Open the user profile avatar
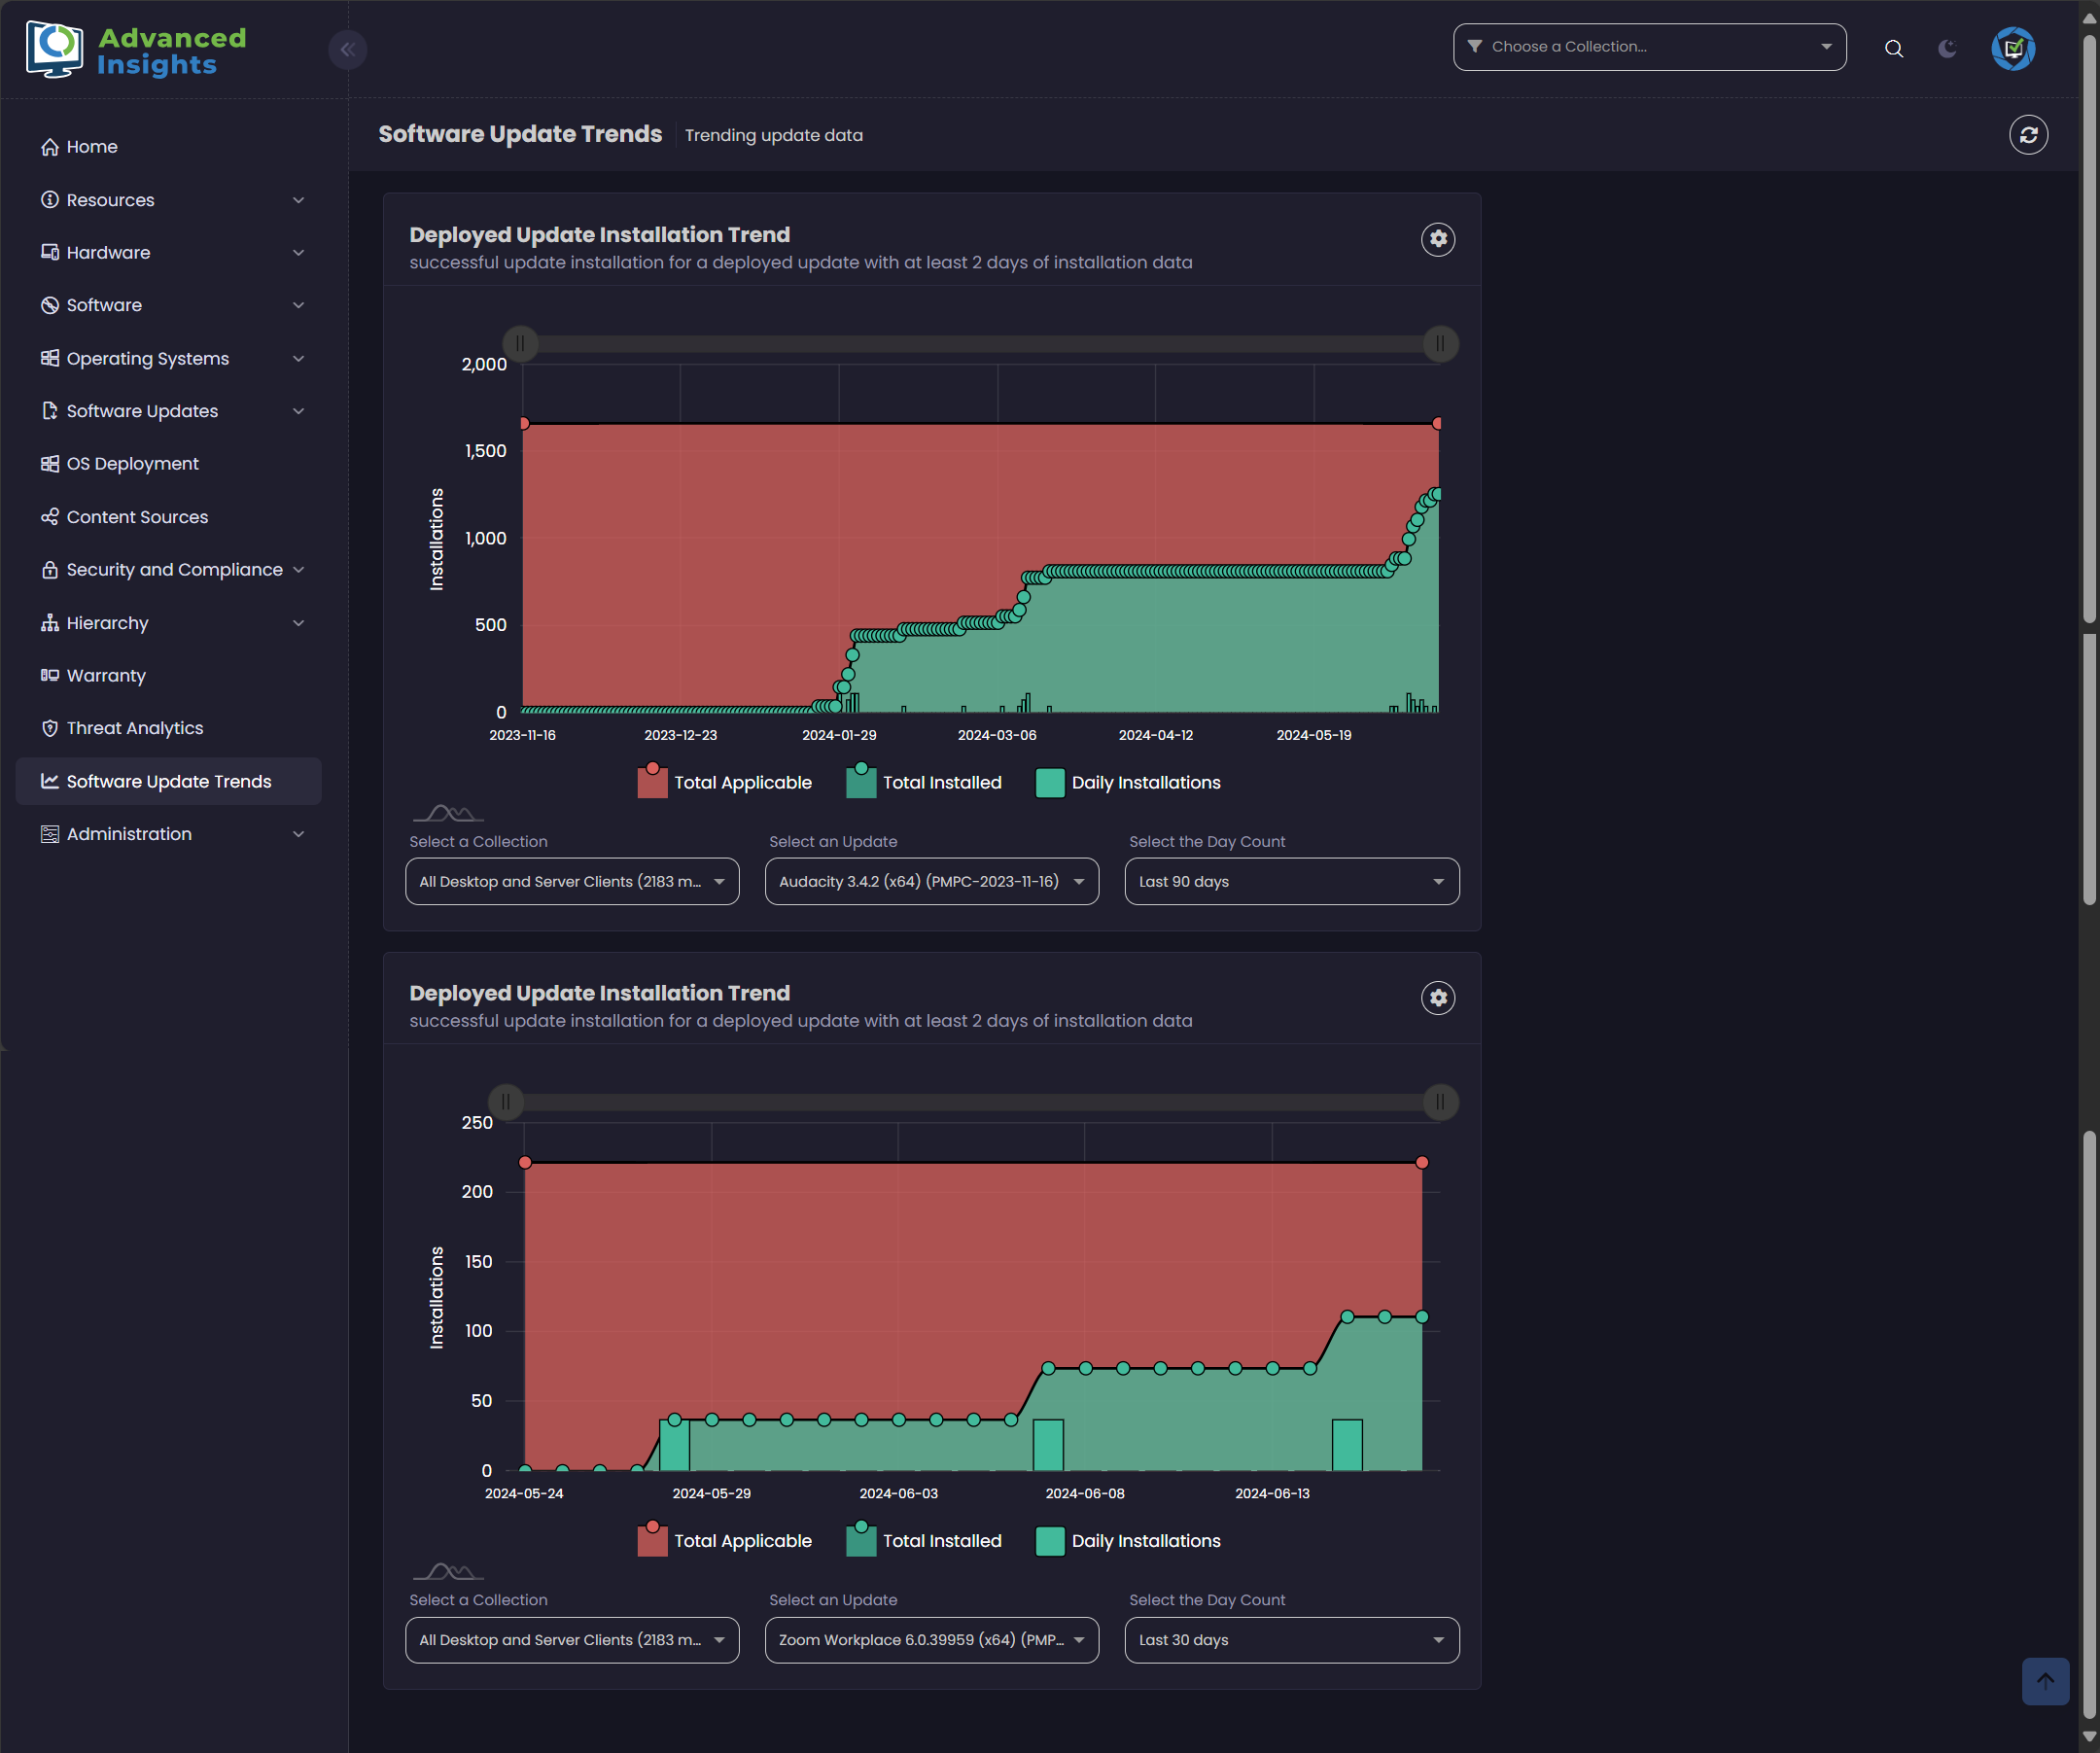2100x1753 pixels. pyautogui.click(x=2012, y=48)
